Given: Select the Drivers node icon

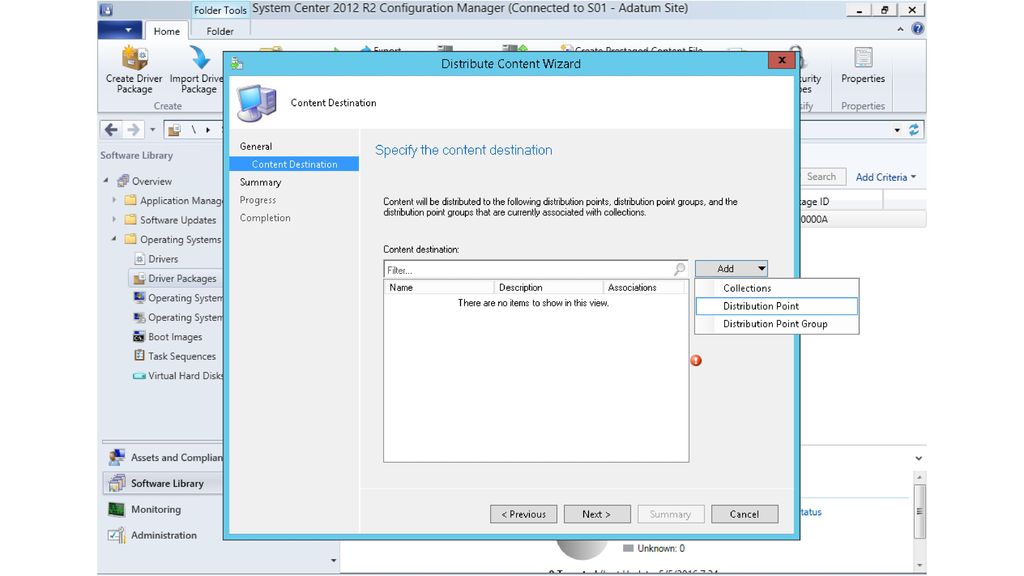Looking at the screenshot, I should coord(139,259).
